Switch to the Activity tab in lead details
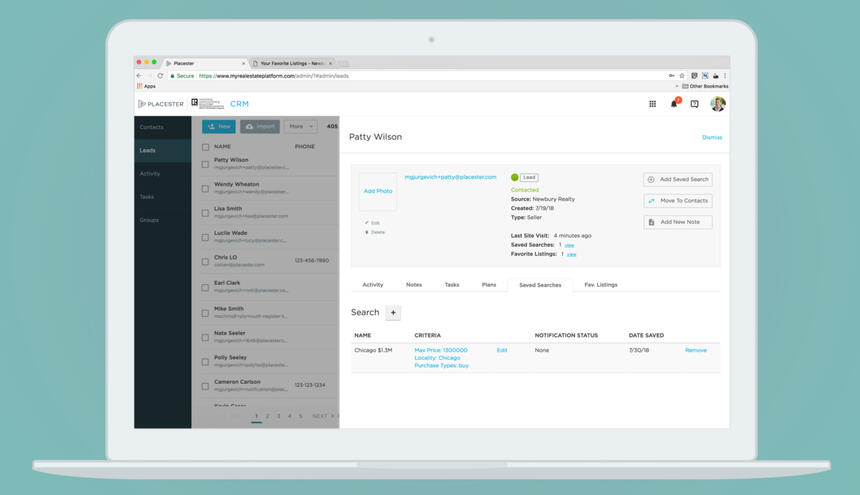 click(x=373, y=285)
